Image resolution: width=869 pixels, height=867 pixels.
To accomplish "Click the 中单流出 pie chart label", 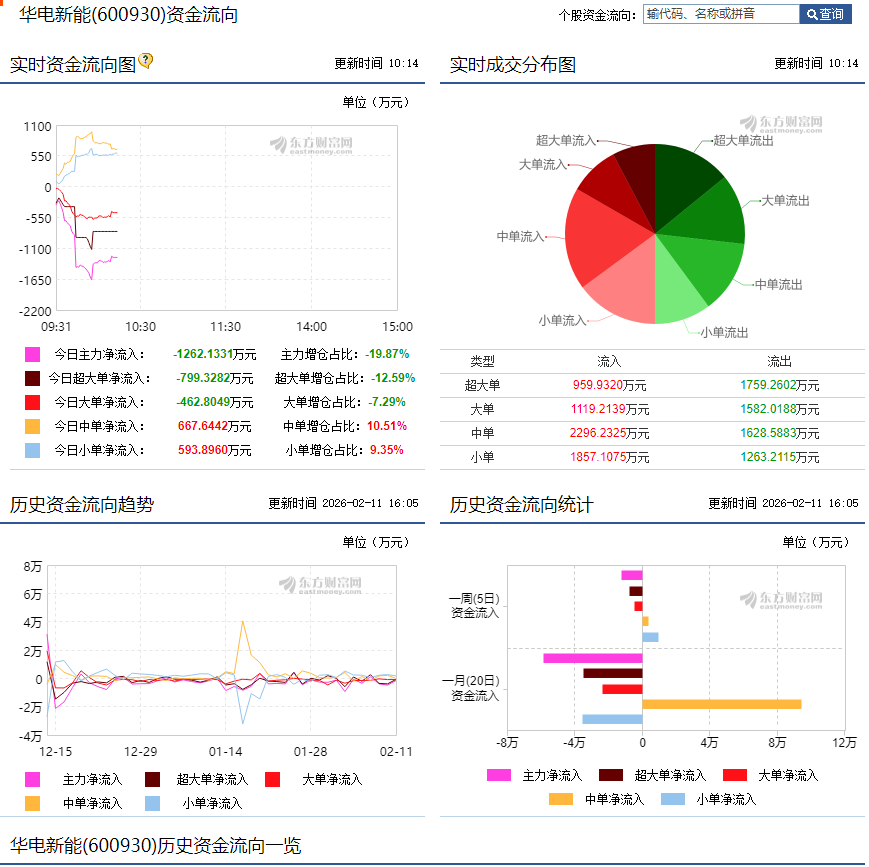I will pyautogui.click(x=778, y=284).
